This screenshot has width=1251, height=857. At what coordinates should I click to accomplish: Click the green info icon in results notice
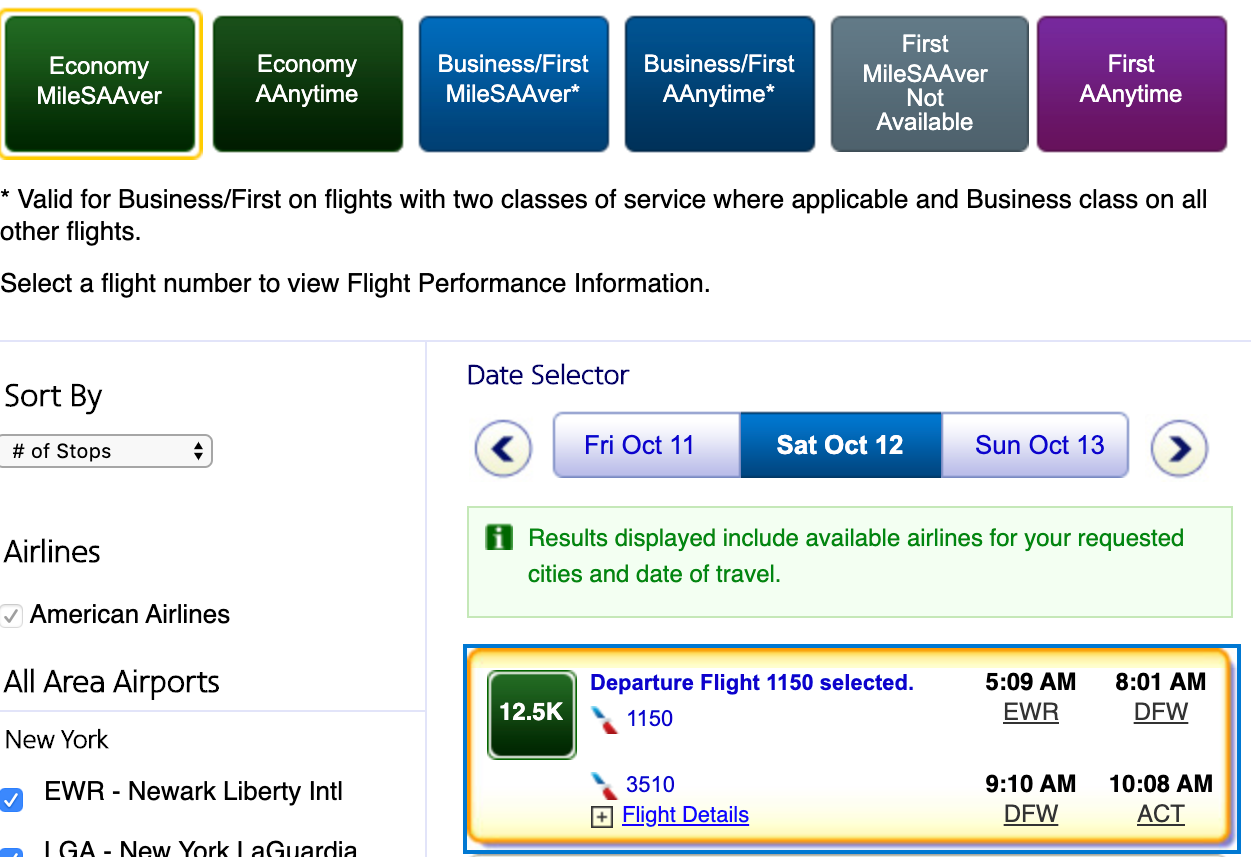click(498, 539)
